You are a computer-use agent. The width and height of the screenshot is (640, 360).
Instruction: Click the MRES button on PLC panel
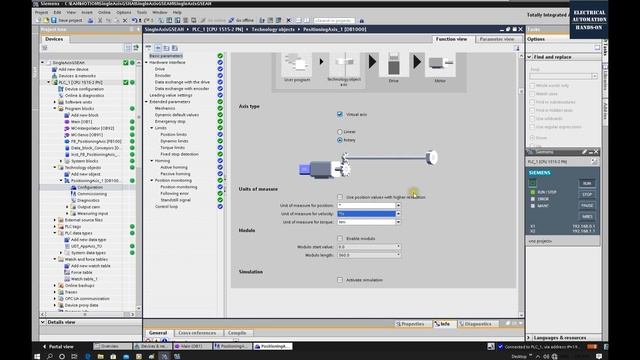click(x=587, y=217)
